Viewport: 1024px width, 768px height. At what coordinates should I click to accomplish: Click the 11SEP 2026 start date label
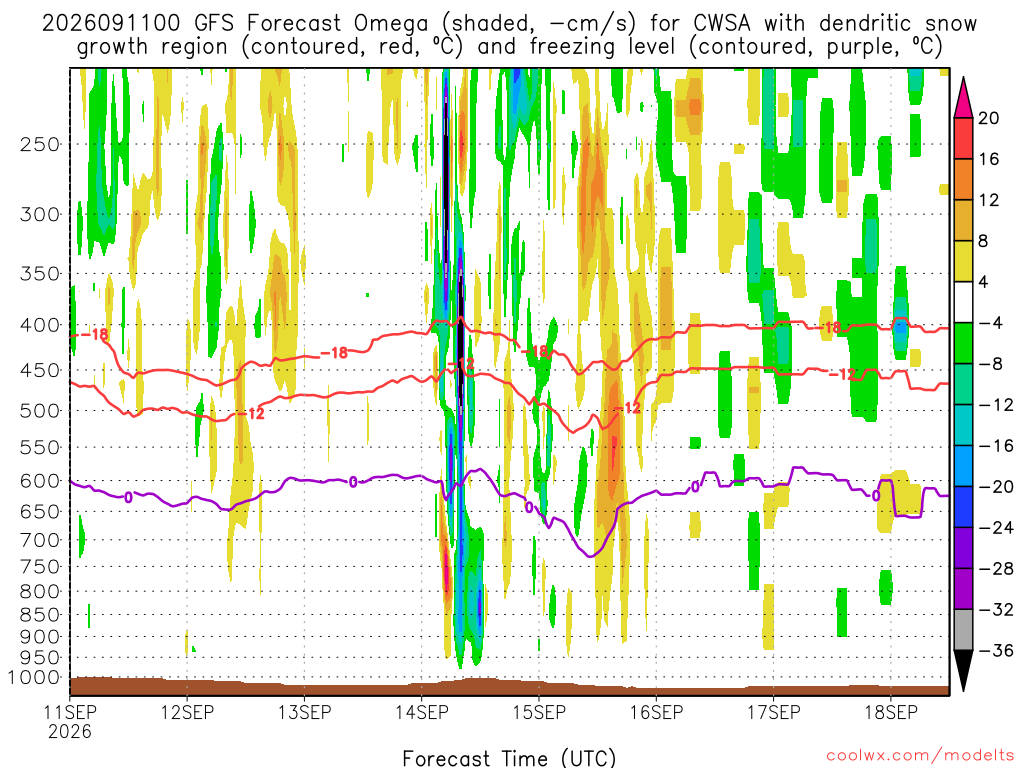[70, 721]
